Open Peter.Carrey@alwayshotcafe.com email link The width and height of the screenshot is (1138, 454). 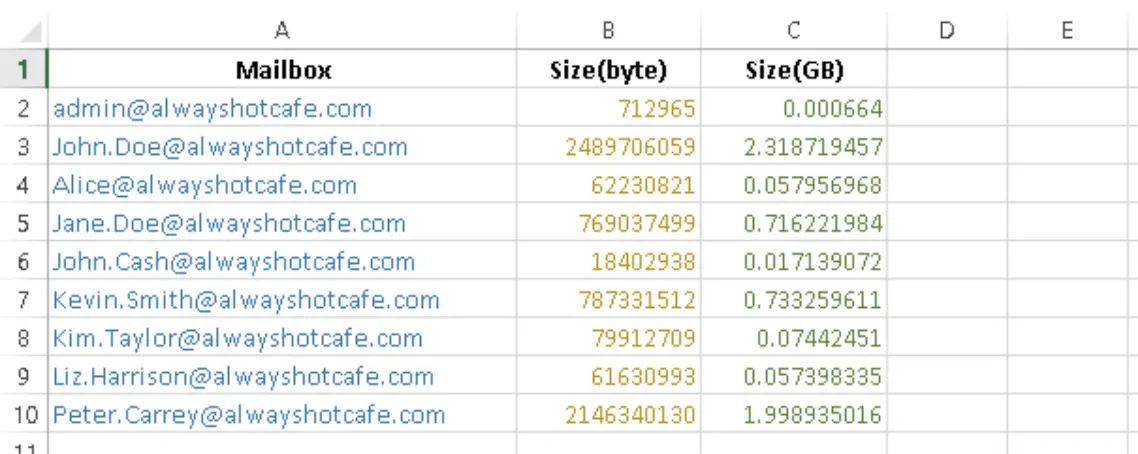pos(248,415)
